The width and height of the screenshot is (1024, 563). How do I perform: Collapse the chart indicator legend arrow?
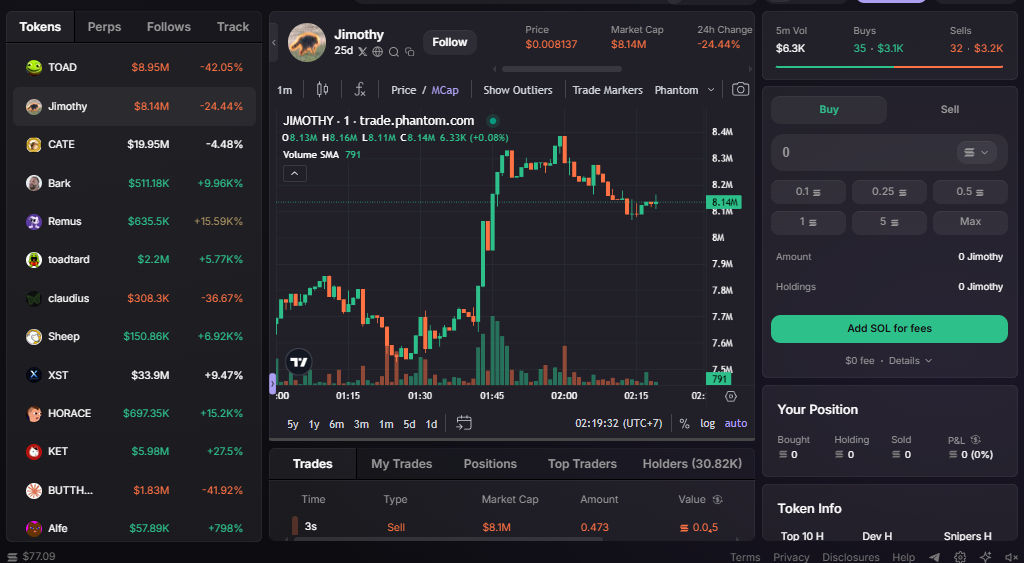295,174
